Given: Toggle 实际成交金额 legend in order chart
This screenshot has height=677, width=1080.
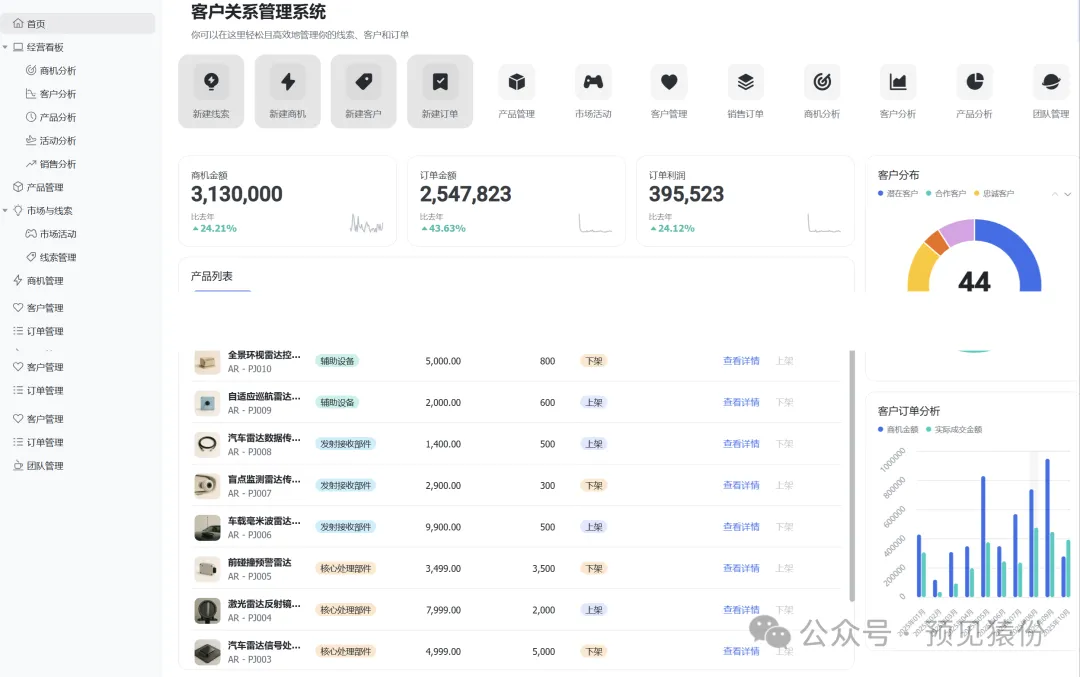Looking at the screenshot, I should (x=954, y=429).
